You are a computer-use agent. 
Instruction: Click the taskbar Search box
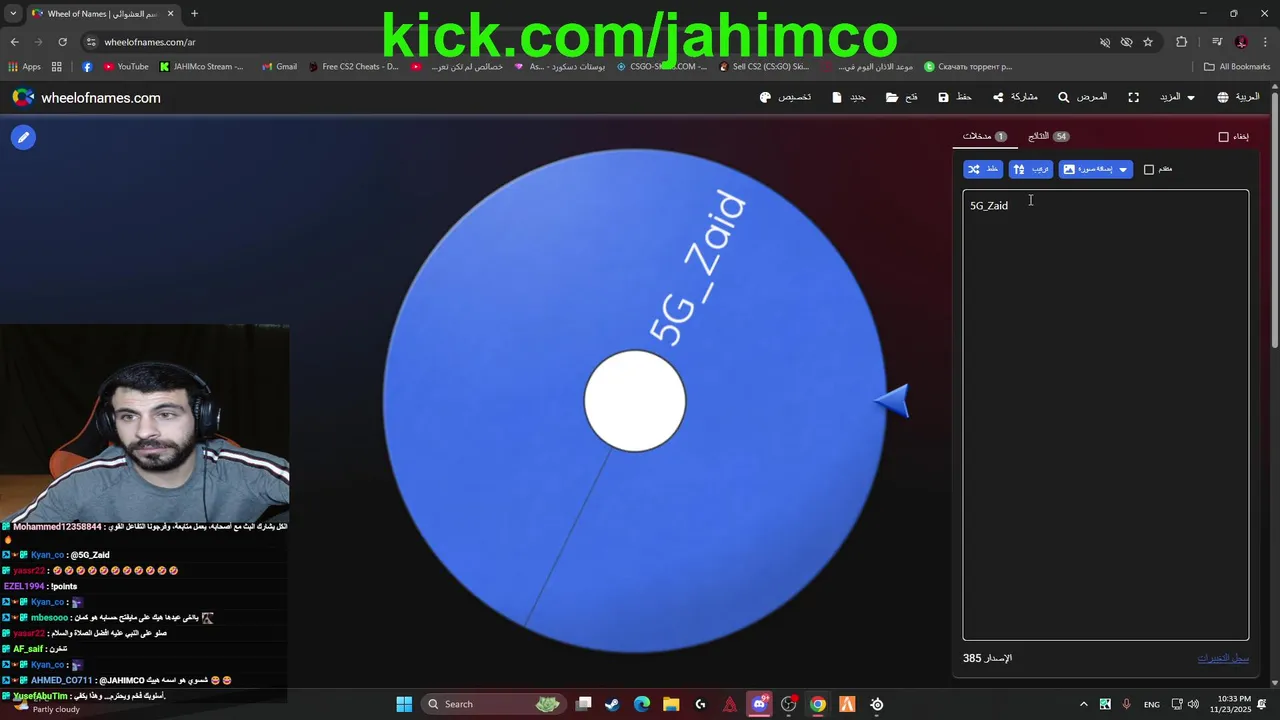coord(493,704)
